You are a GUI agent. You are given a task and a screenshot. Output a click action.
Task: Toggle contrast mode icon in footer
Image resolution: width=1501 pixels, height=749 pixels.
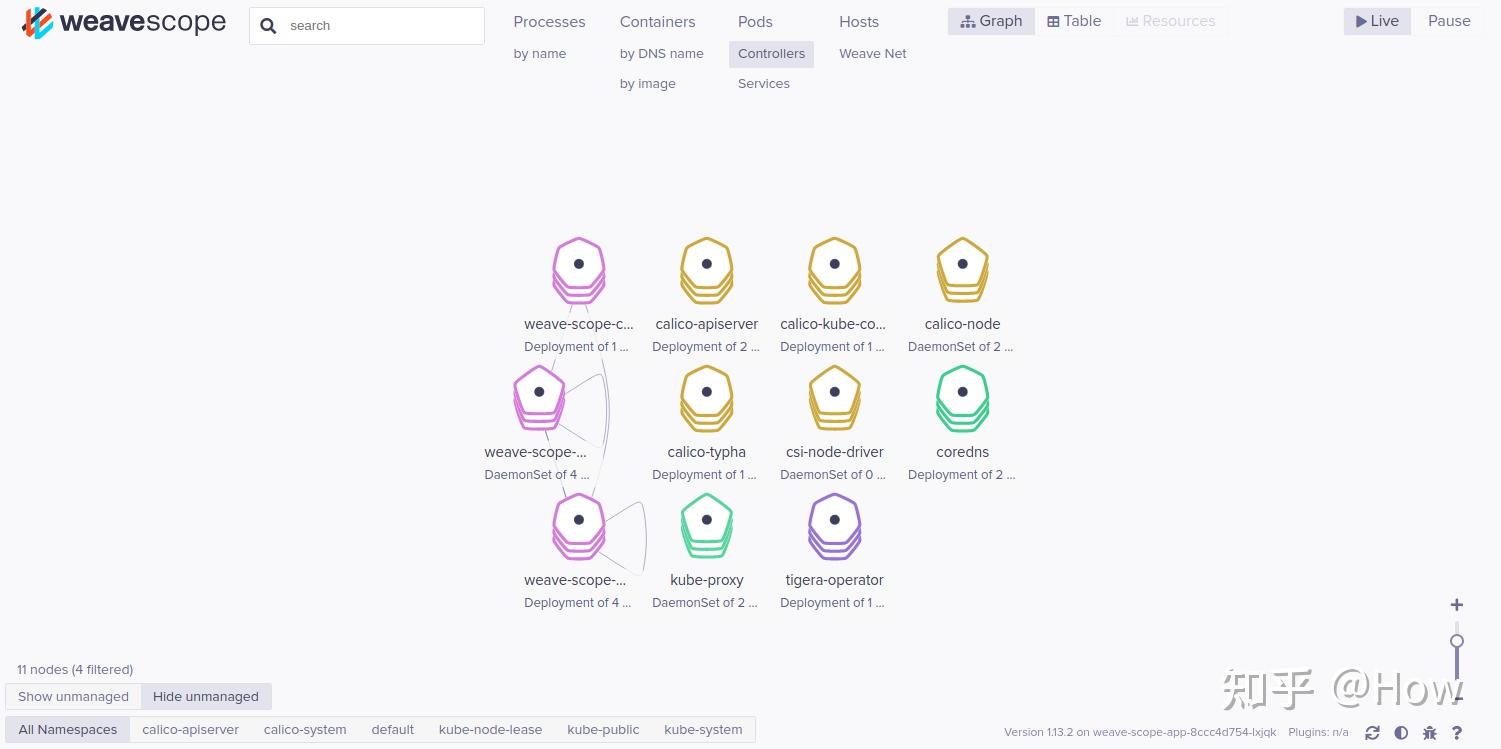pos(1401,733)
